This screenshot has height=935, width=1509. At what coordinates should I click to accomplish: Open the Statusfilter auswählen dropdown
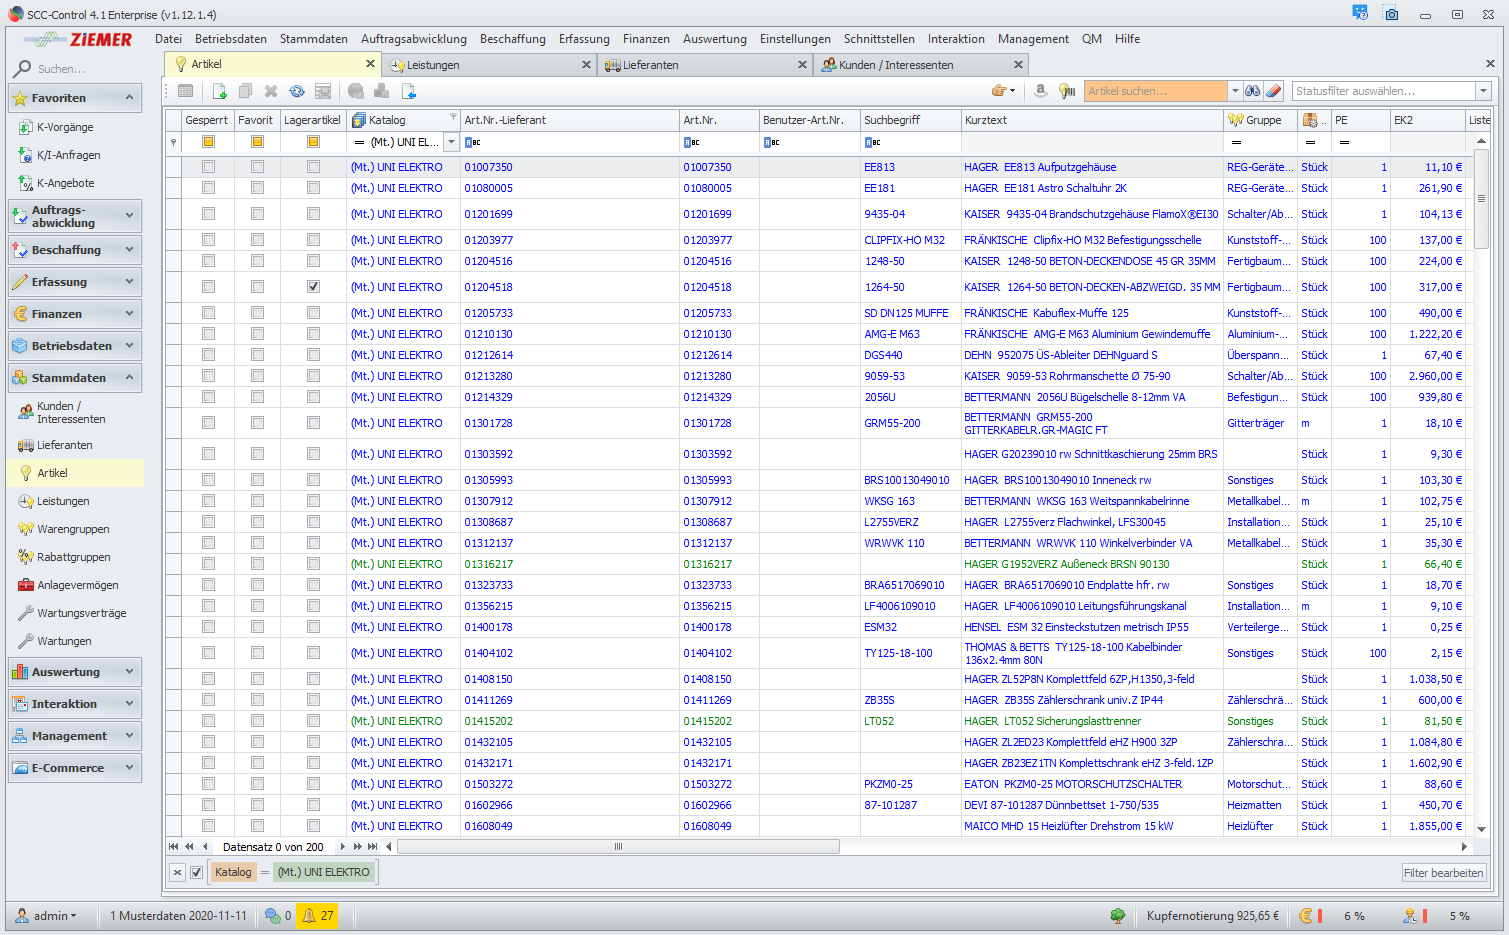1483,91
